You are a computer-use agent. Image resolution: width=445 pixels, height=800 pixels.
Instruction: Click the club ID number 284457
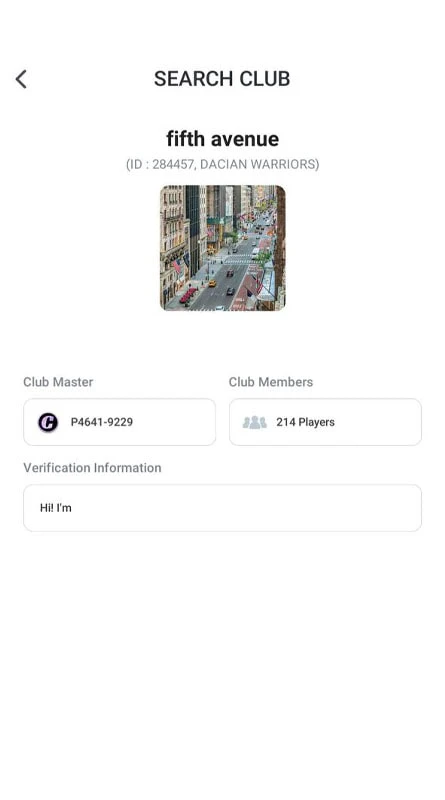(x=174, y=164)
